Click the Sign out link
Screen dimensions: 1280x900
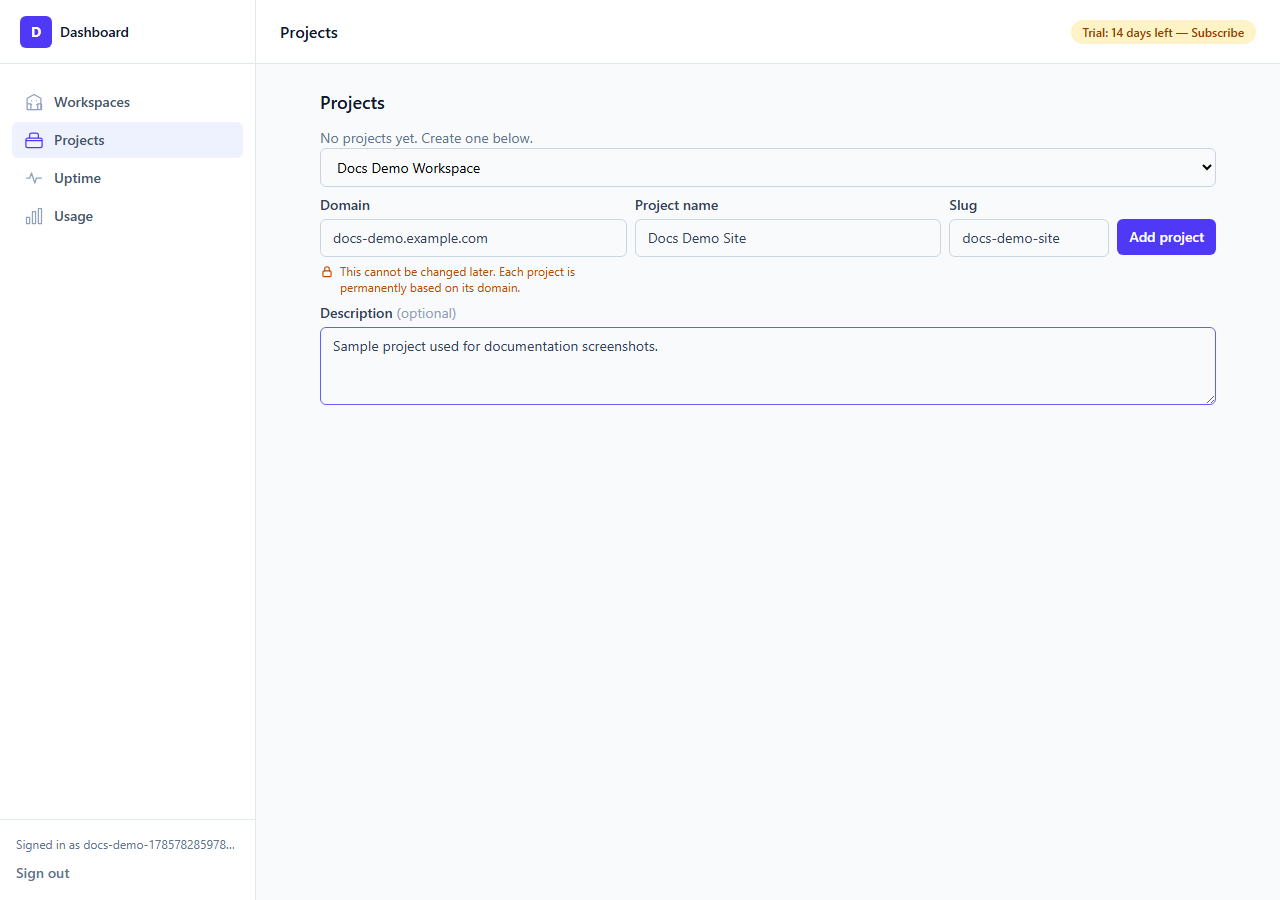point(43,873)
